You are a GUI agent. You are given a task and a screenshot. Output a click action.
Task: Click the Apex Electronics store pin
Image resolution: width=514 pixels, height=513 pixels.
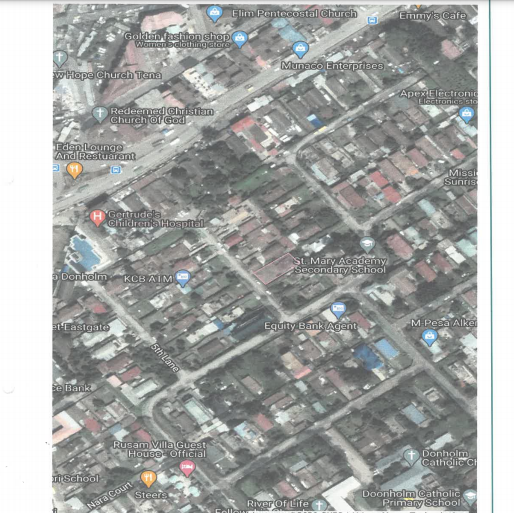click(467, 115)
